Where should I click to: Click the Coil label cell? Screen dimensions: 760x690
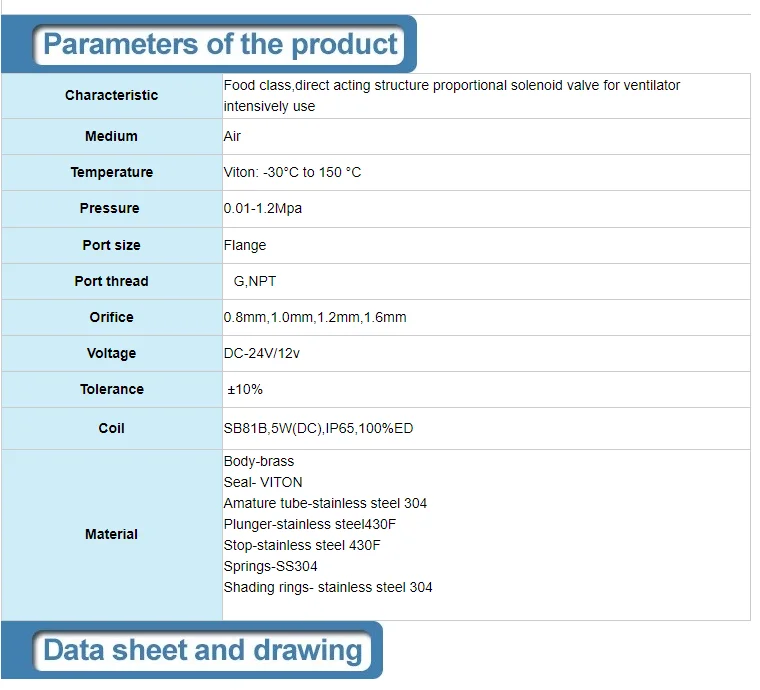pos(111,428)
